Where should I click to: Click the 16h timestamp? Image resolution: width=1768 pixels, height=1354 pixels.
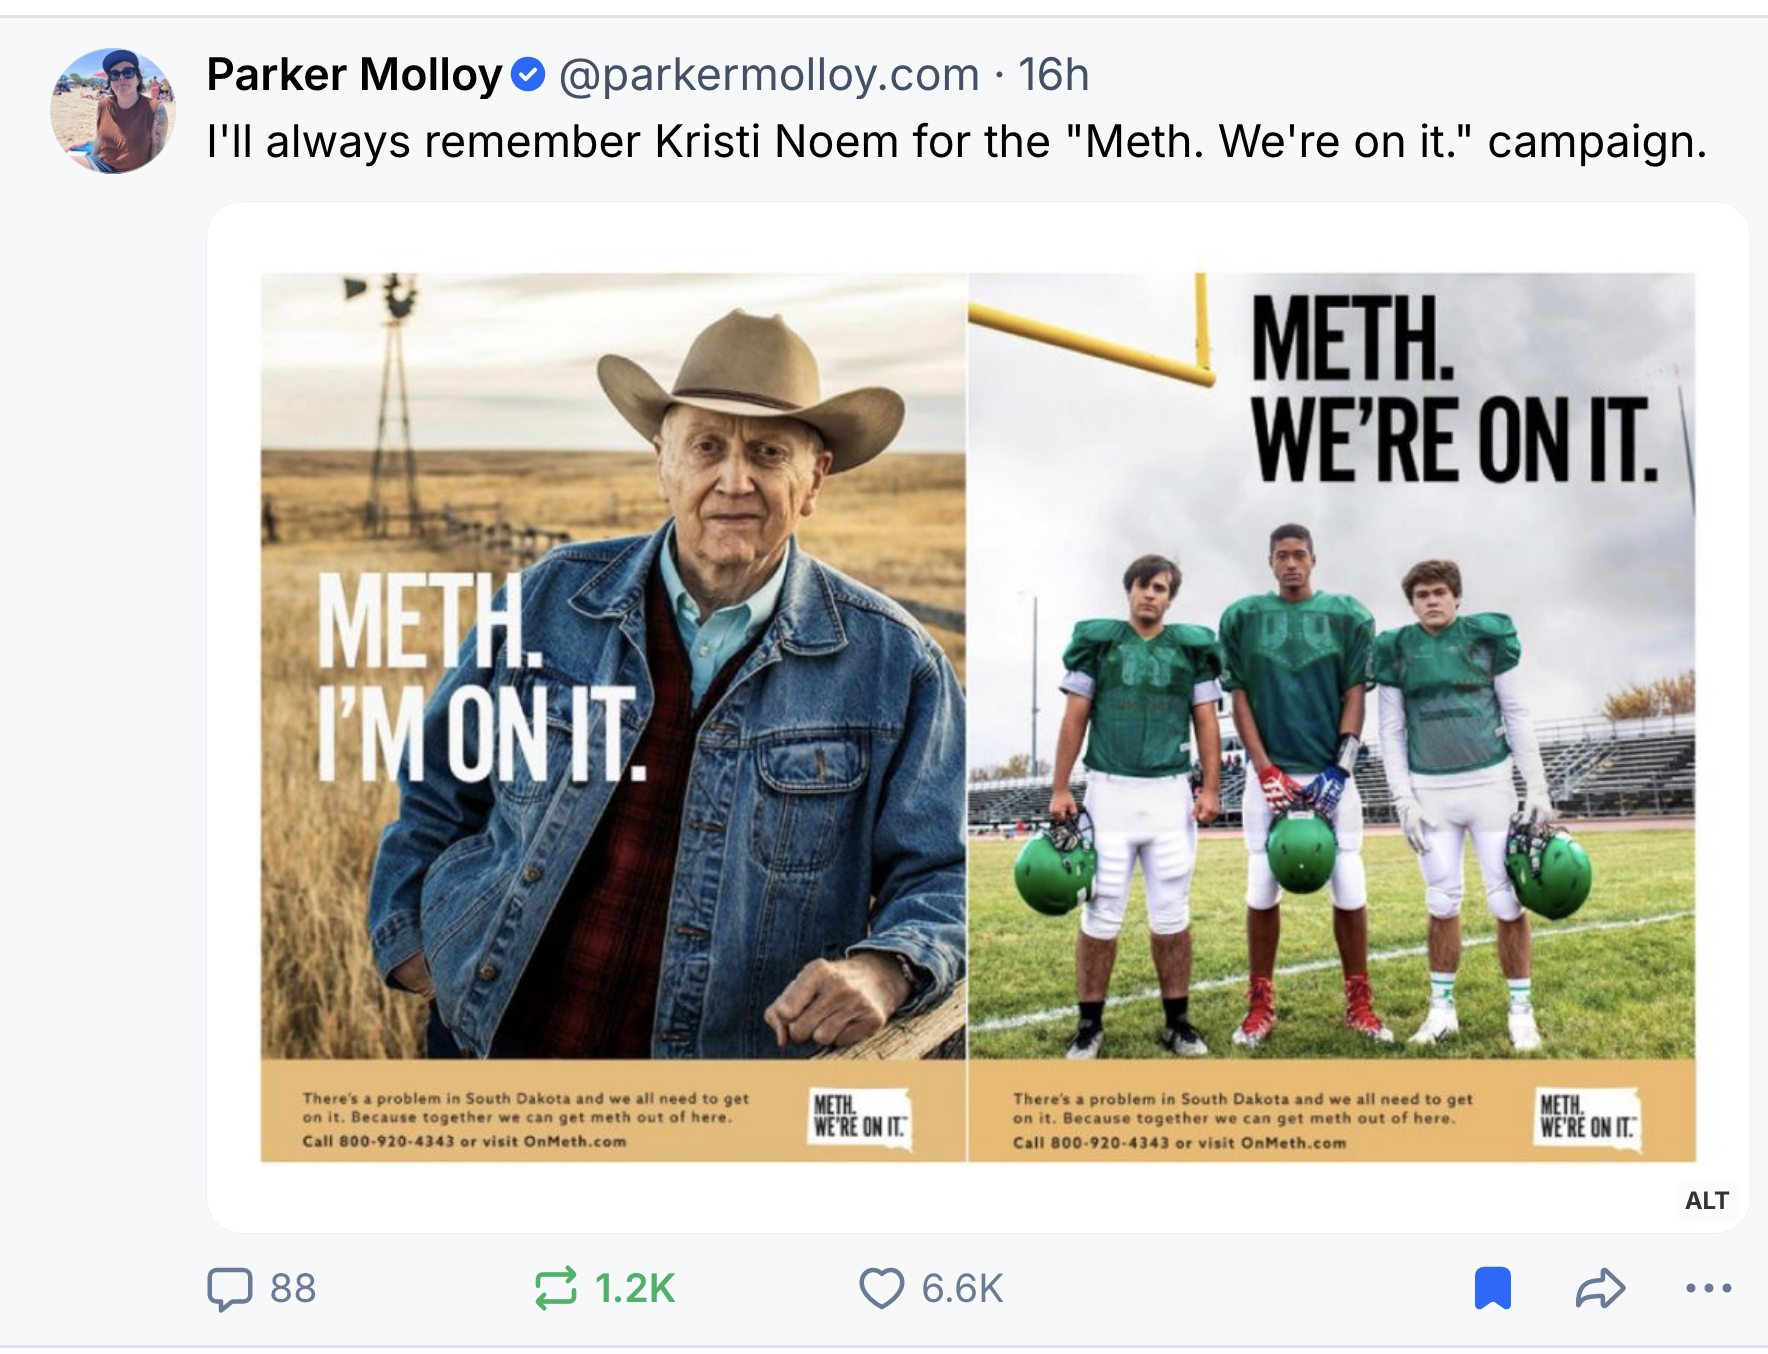pyautogui.click(x=1053, y=75)
